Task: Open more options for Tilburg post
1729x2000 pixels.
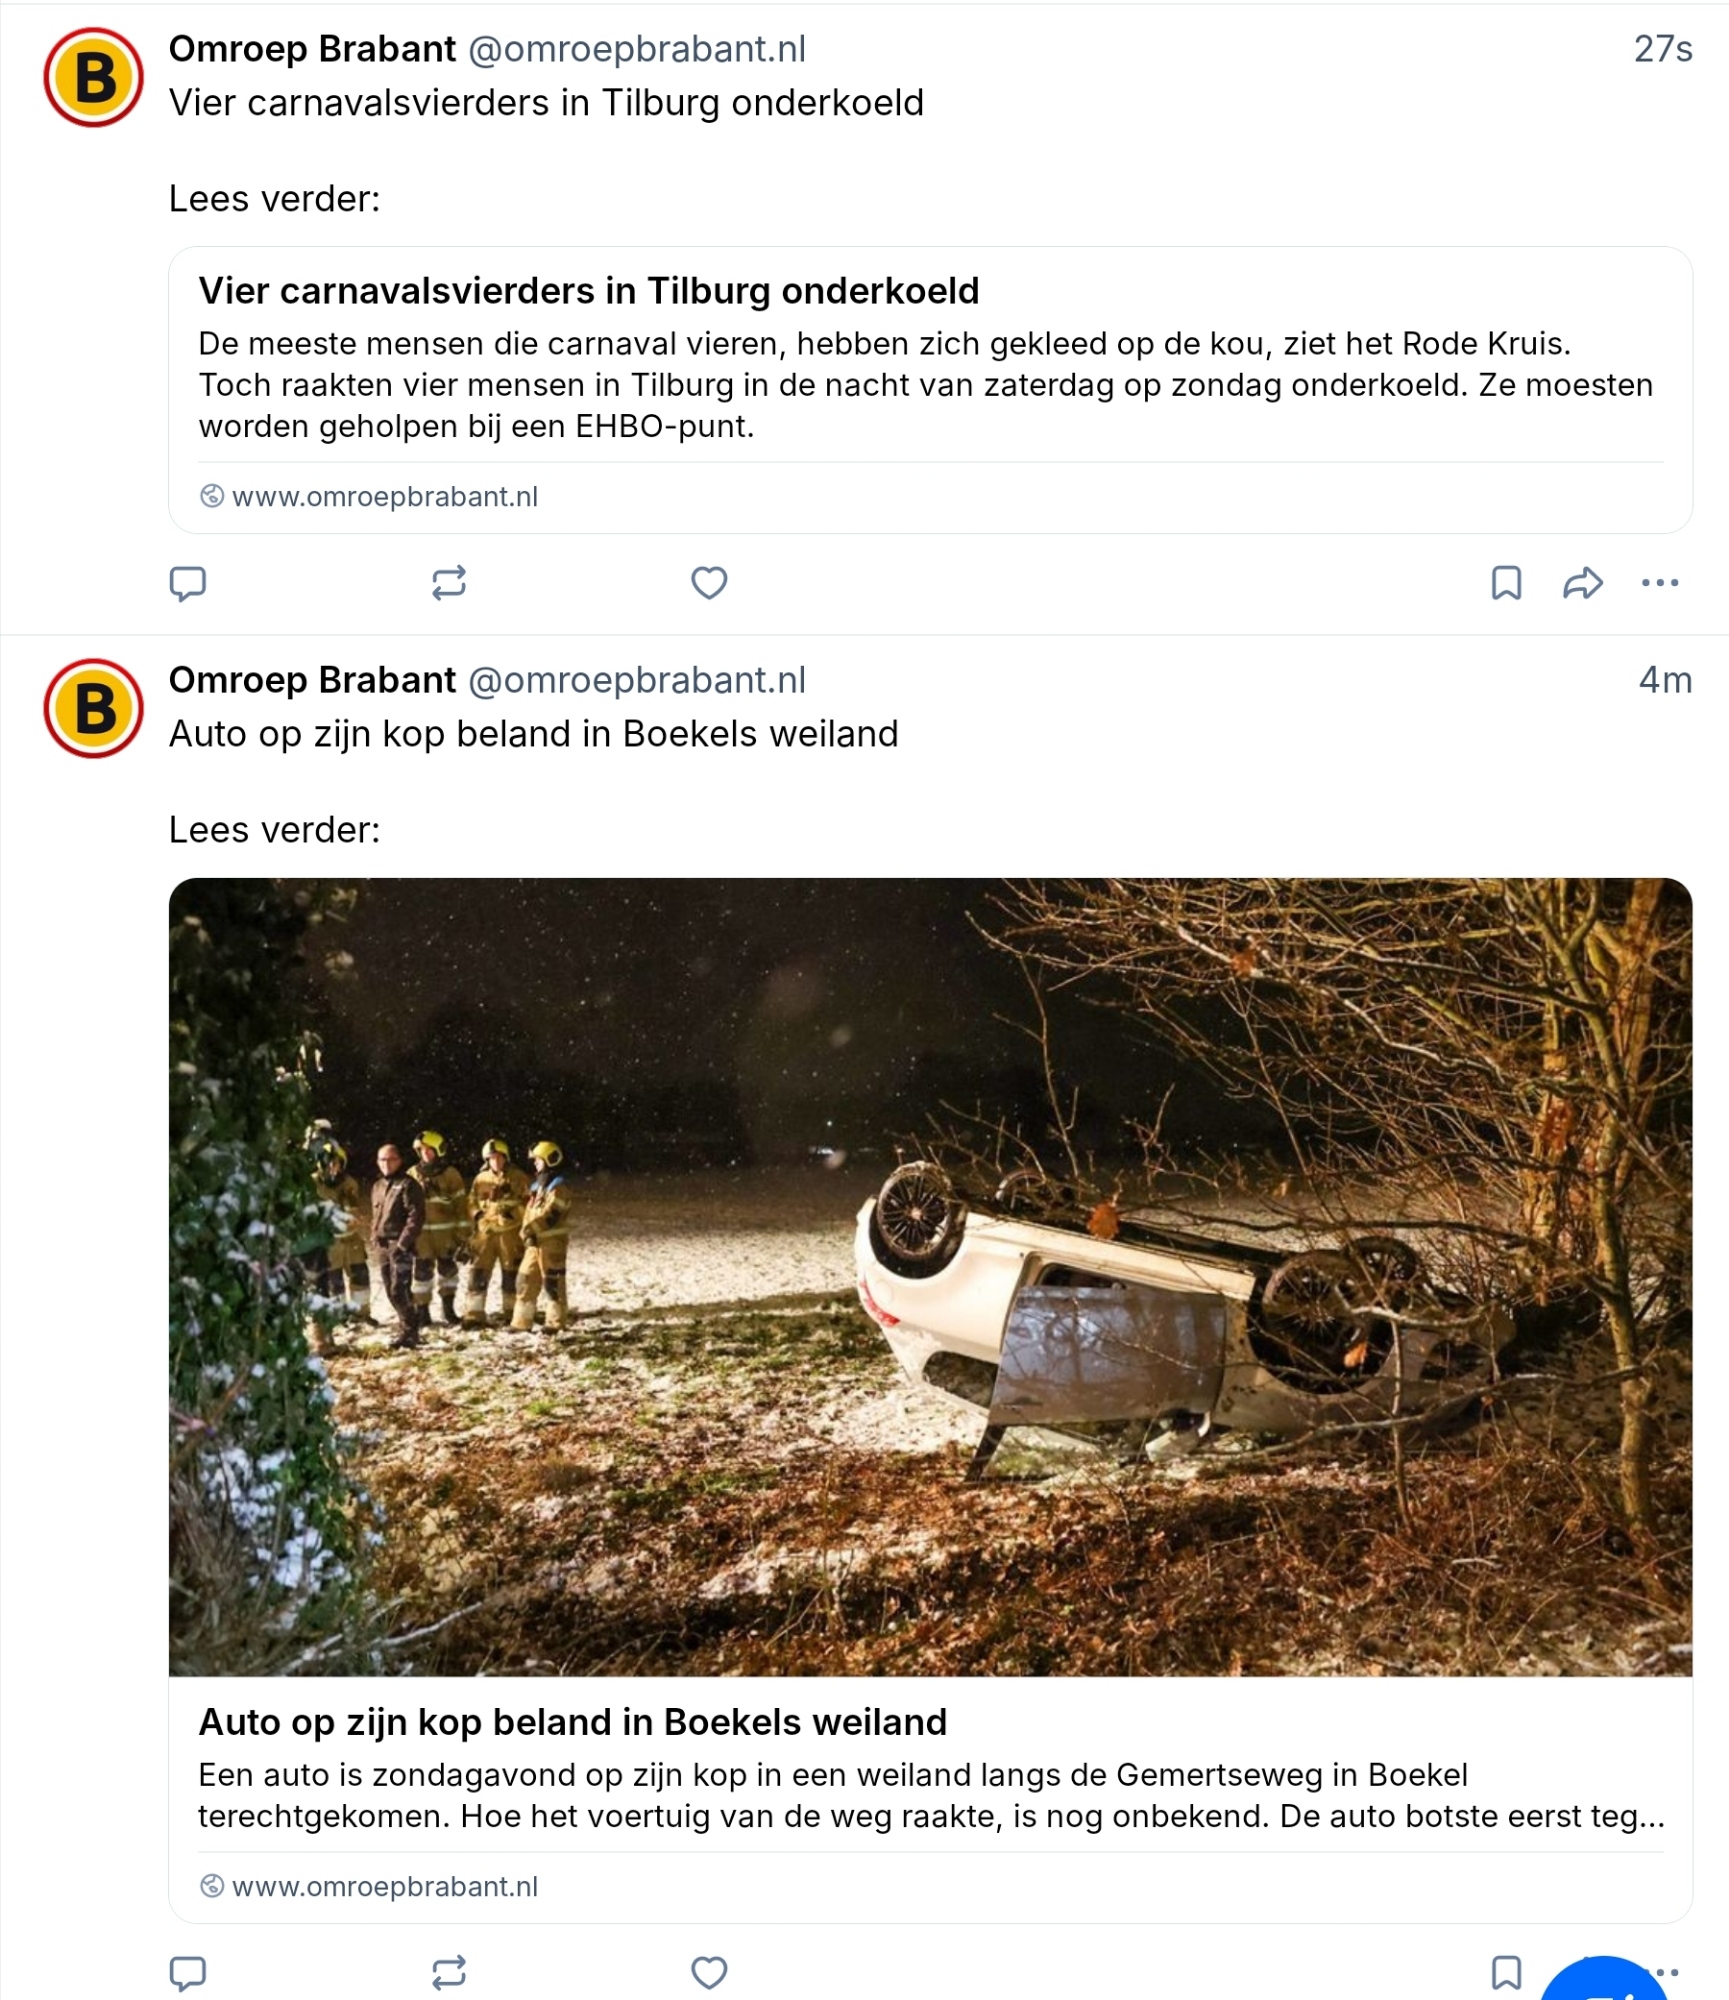Action: click(1660, 583)
